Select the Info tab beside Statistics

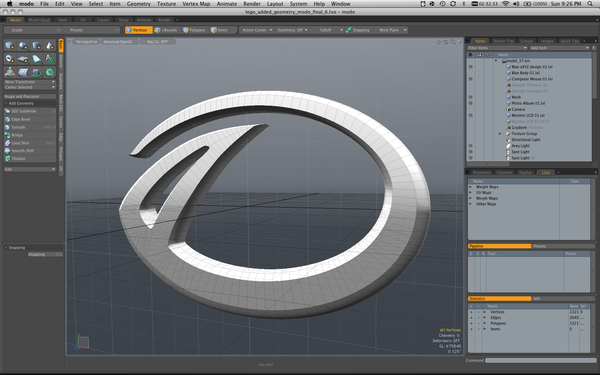coord(563,298)
